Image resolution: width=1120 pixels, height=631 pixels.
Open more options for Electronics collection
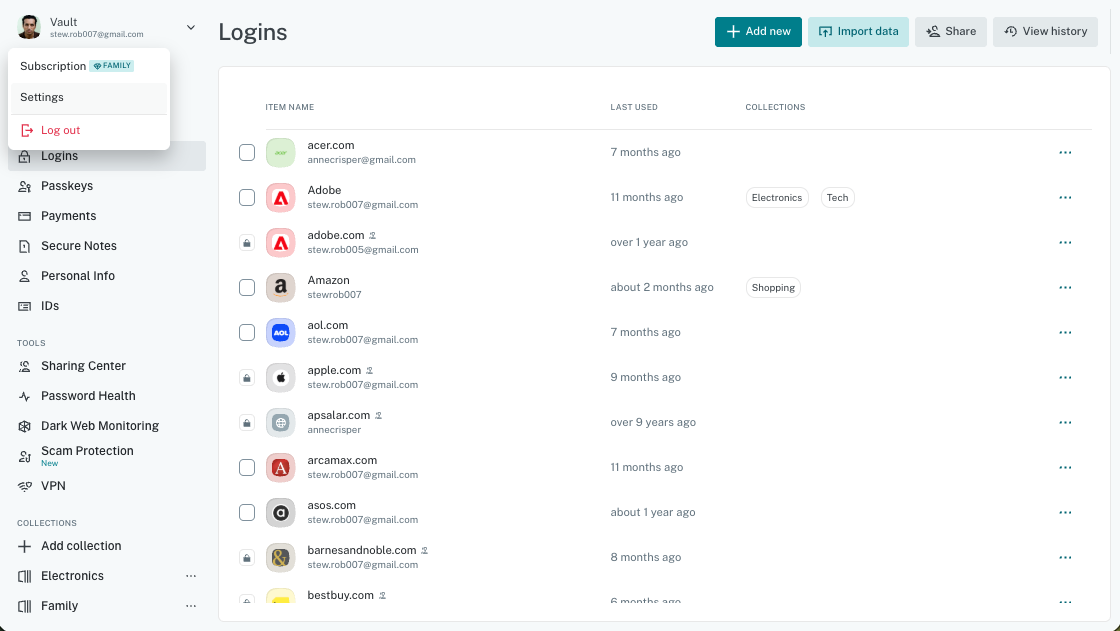[x=191, y=576]
